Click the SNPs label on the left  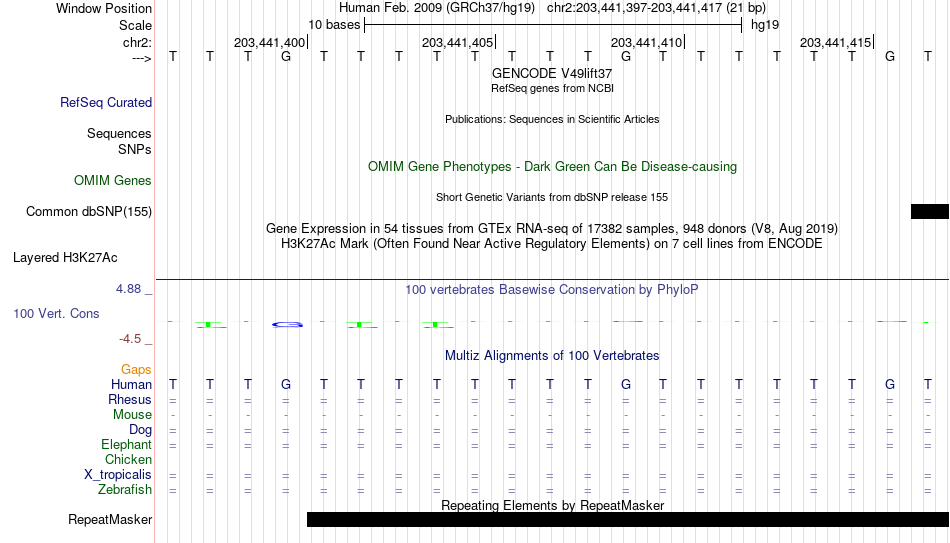coord(135,149)
